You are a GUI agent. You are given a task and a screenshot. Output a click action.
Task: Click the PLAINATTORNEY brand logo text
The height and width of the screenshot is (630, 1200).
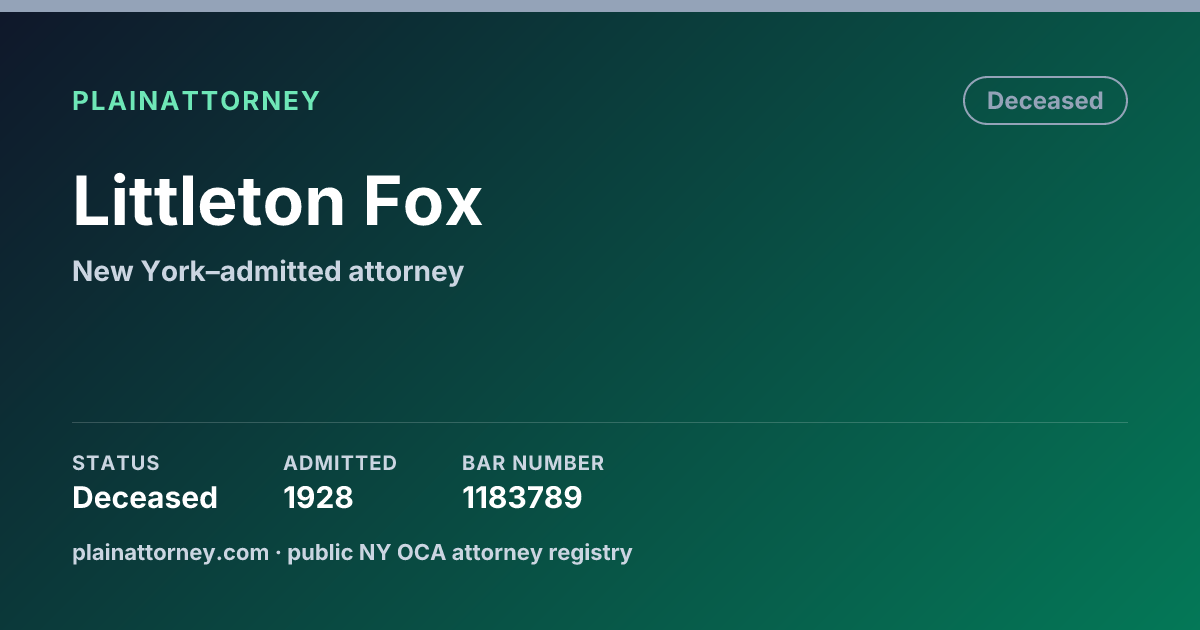(196, 101)
